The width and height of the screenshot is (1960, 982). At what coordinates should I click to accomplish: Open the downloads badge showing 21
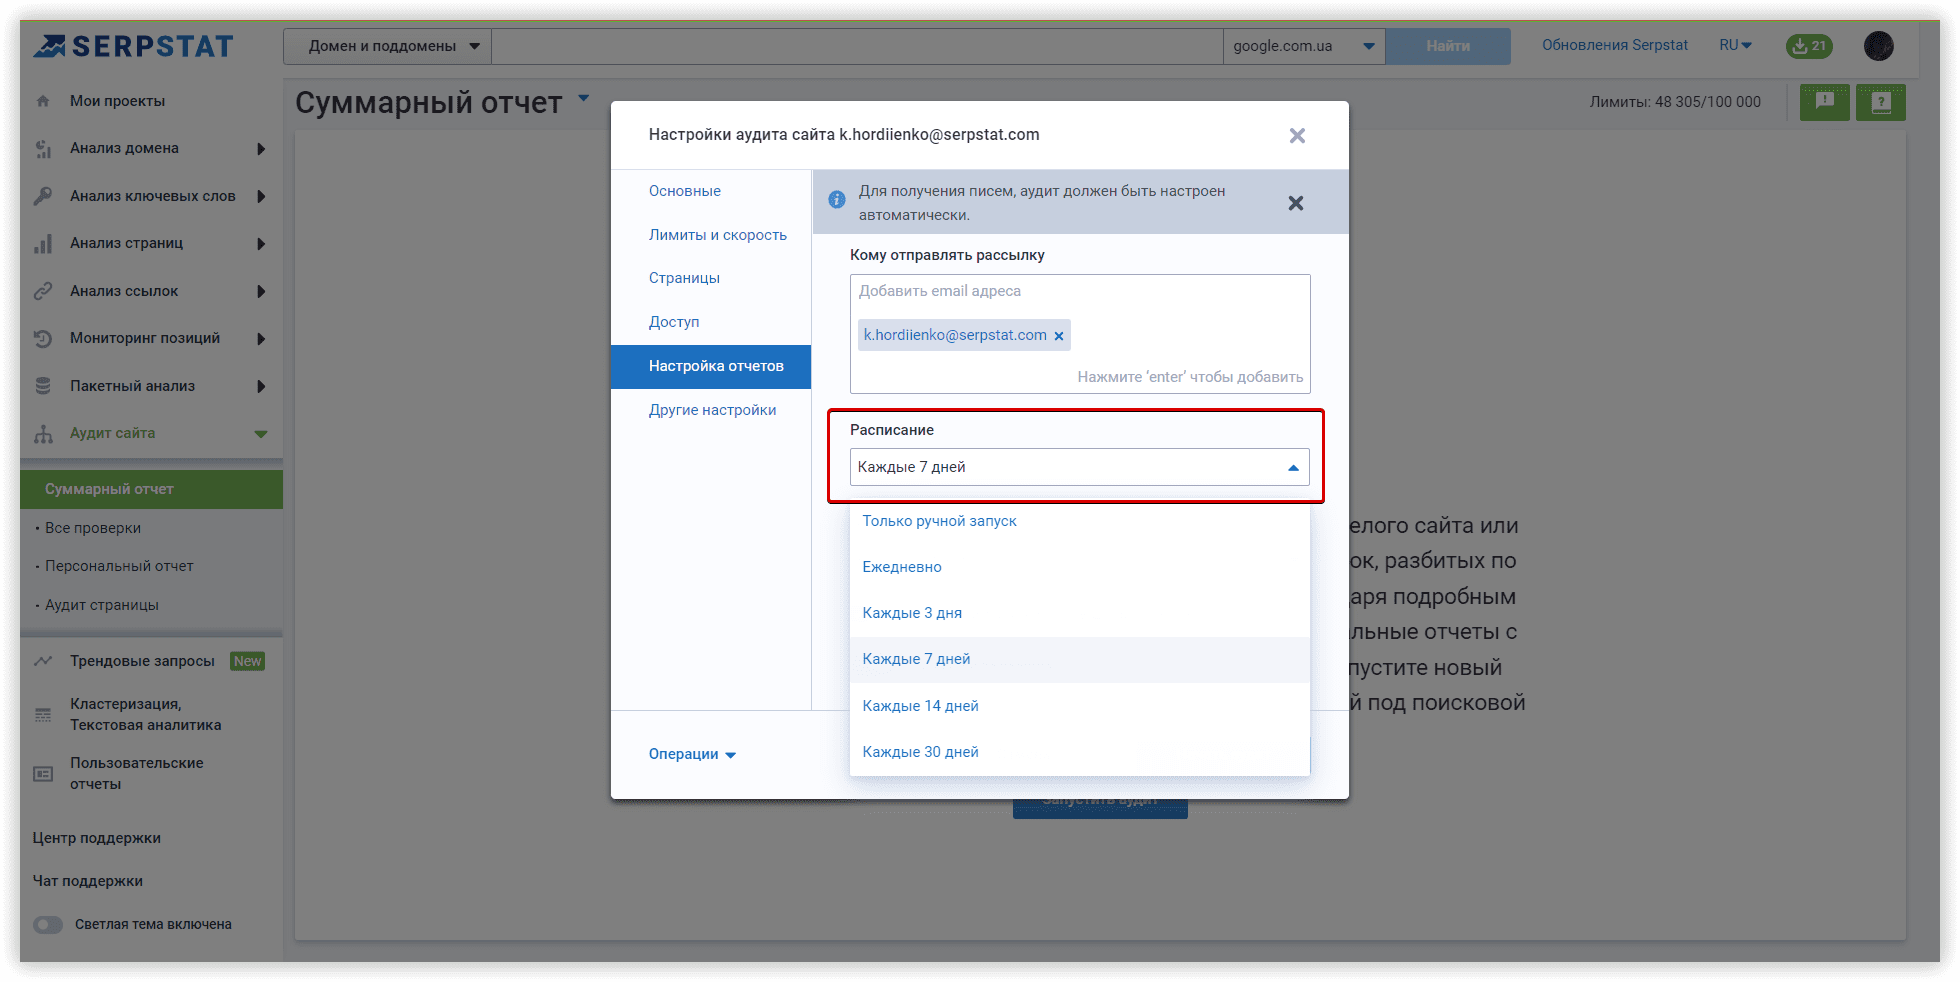1809,46
